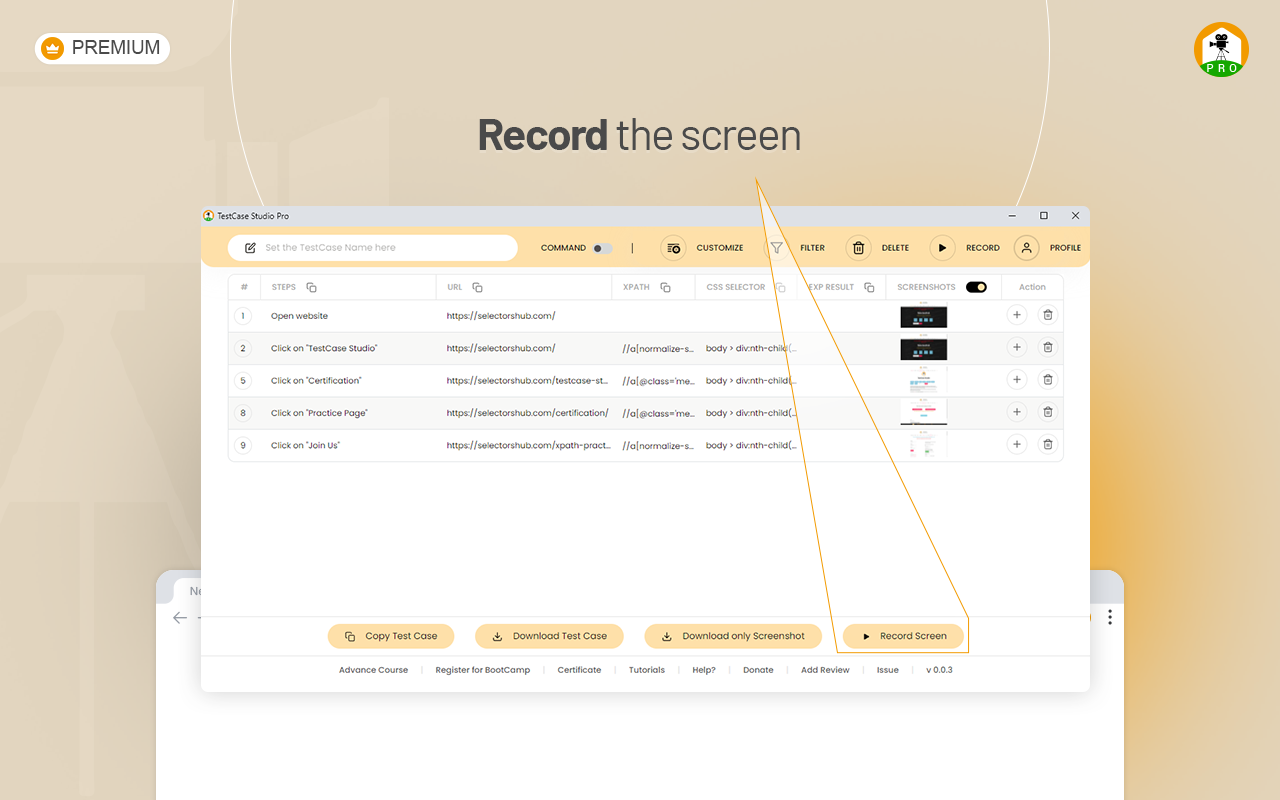Expand the 'Click on Certification' step row

click(x=1016, y=380)
